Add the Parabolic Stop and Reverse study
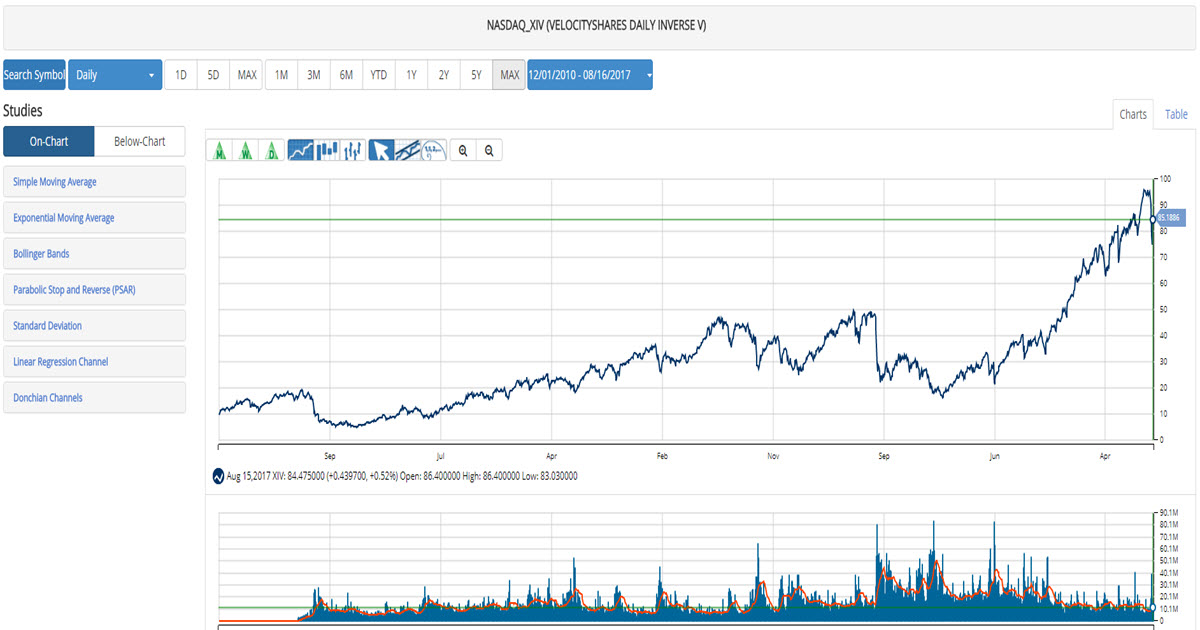Screen dimensions: 1200x630 point(94,290)
